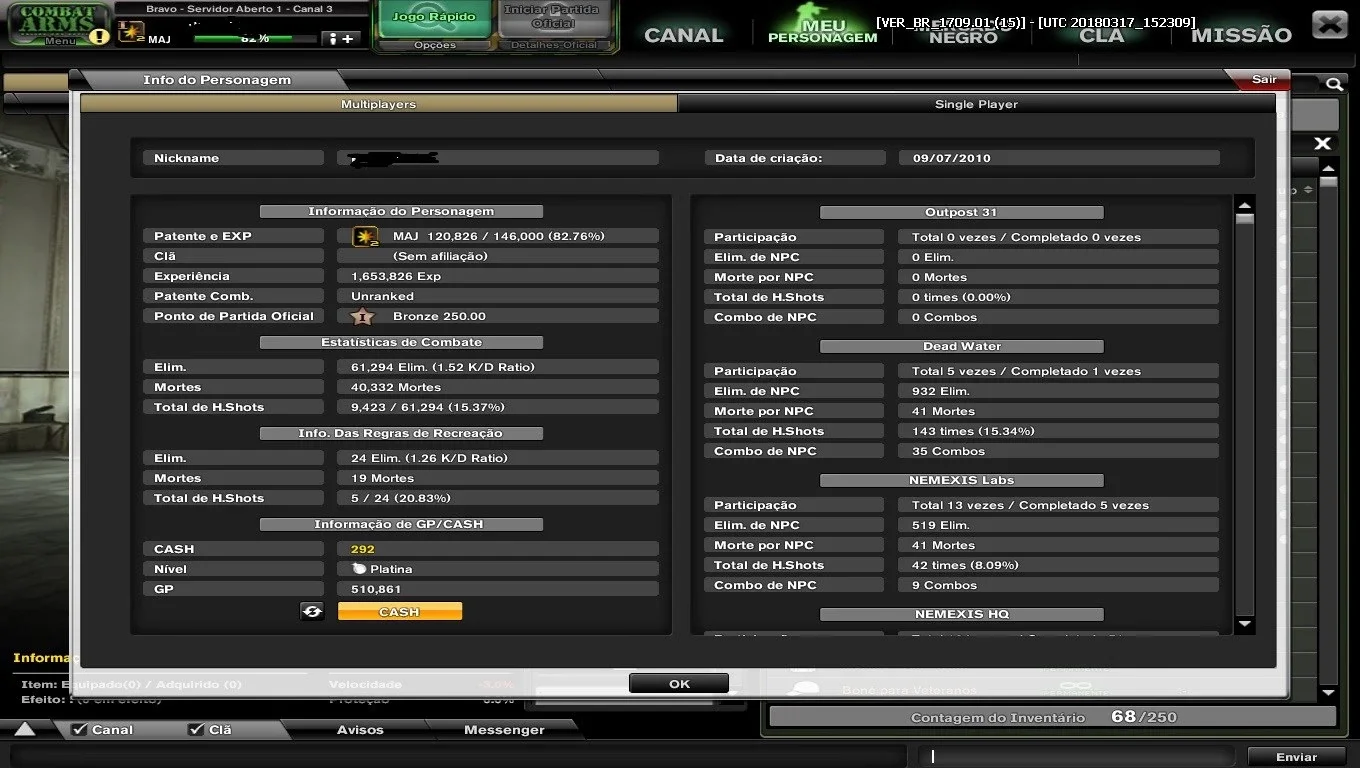
Task: Click the Sair exit button
Action: pyautogui.click(x=1263, y=80)
